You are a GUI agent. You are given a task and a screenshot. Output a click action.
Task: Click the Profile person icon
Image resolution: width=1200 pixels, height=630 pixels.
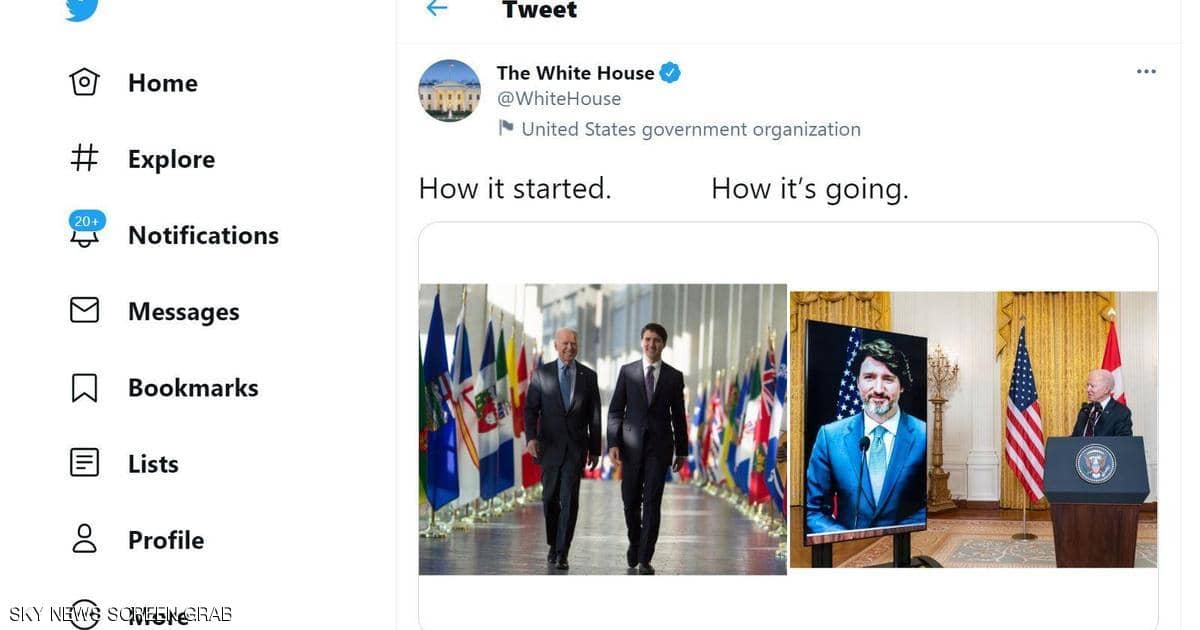pos(84,539)
